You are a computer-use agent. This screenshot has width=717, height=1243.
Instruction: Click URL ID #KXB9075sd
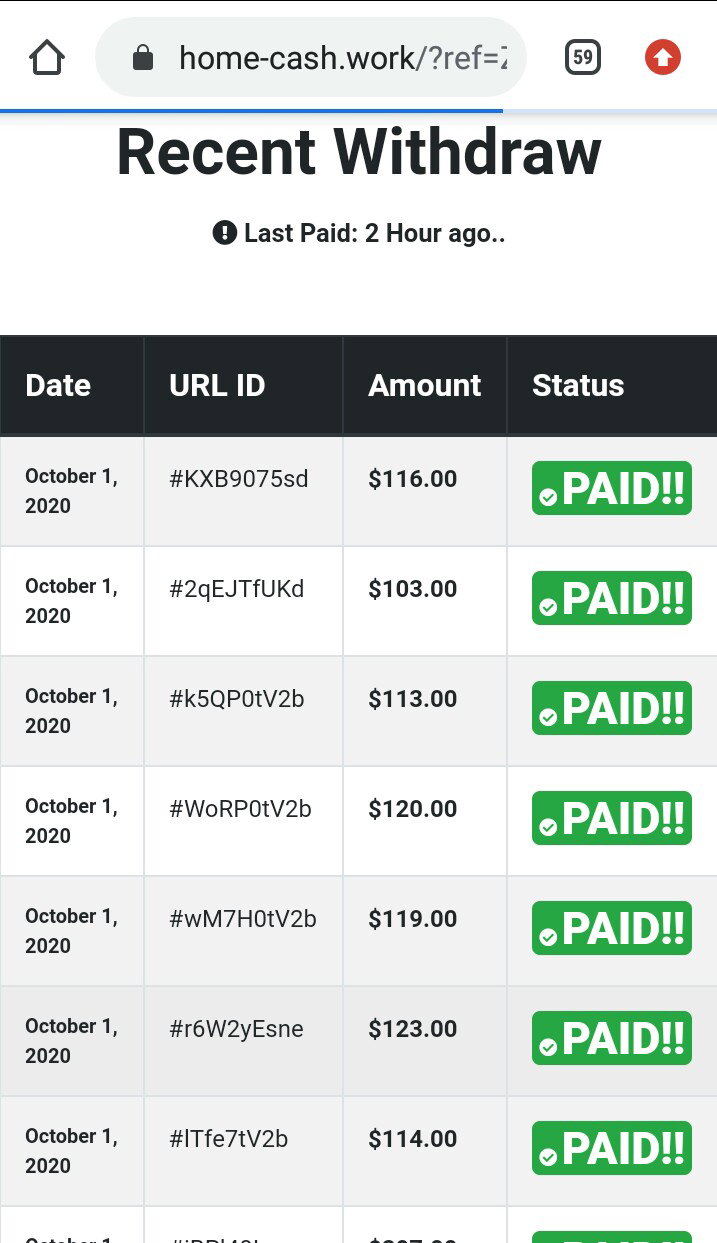(239, 479)
